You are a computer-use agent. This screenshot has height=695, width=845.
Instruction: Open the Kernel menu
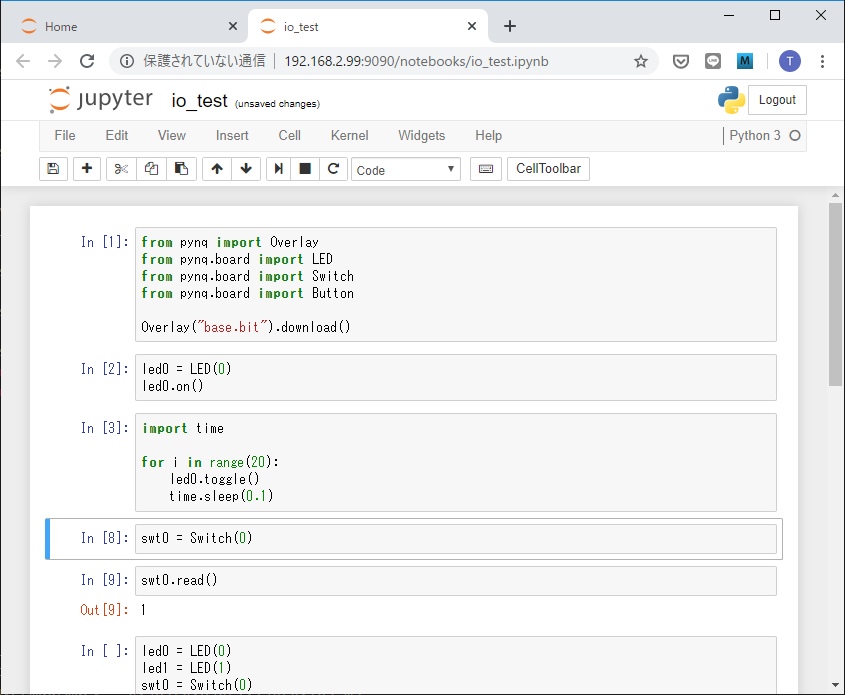(x=349, y=135)
